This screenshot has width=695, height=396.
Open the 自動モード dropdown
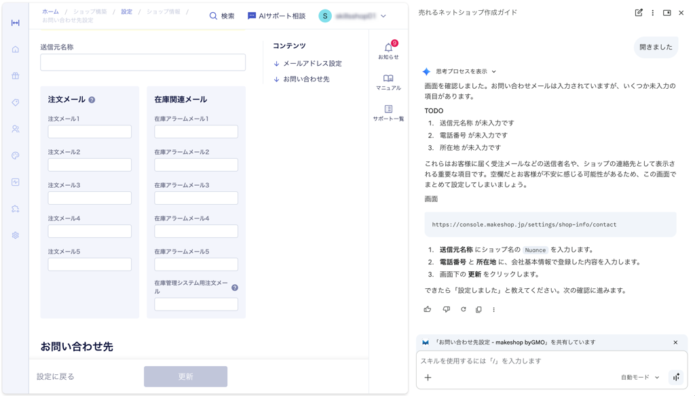click(x=640, y=377)
